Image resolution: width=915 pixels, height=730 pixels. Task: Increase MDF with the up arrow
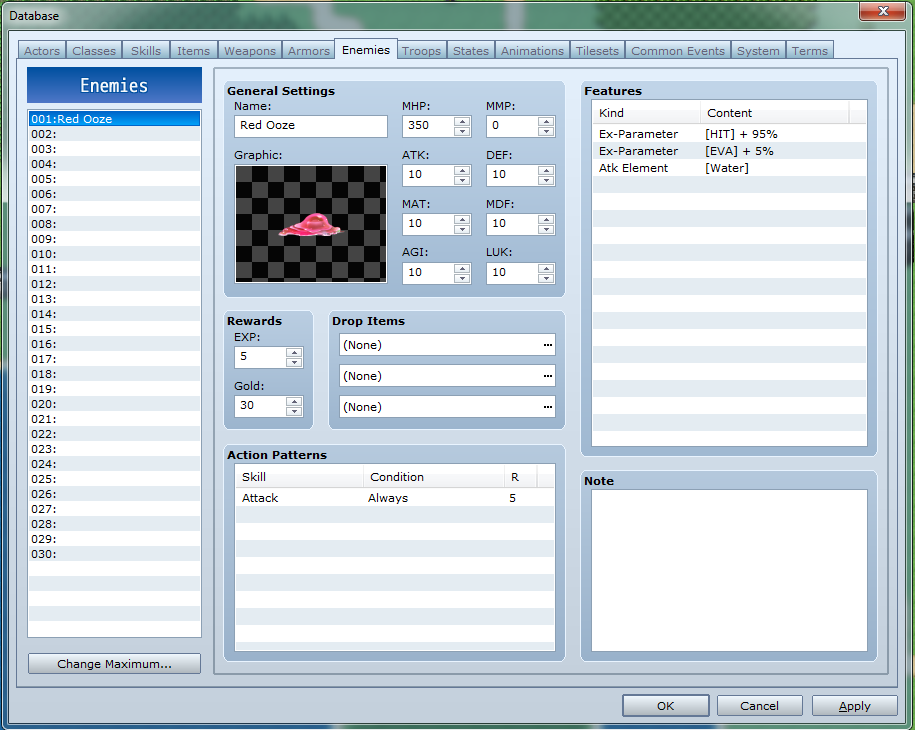[546, 219]
